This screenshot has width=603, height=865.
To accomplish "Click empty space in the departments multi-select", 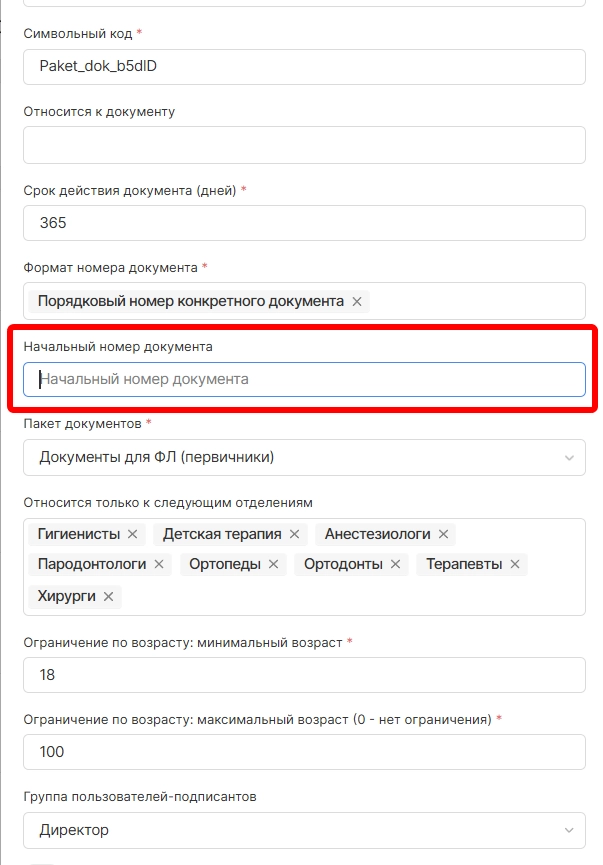I will 350,596.
